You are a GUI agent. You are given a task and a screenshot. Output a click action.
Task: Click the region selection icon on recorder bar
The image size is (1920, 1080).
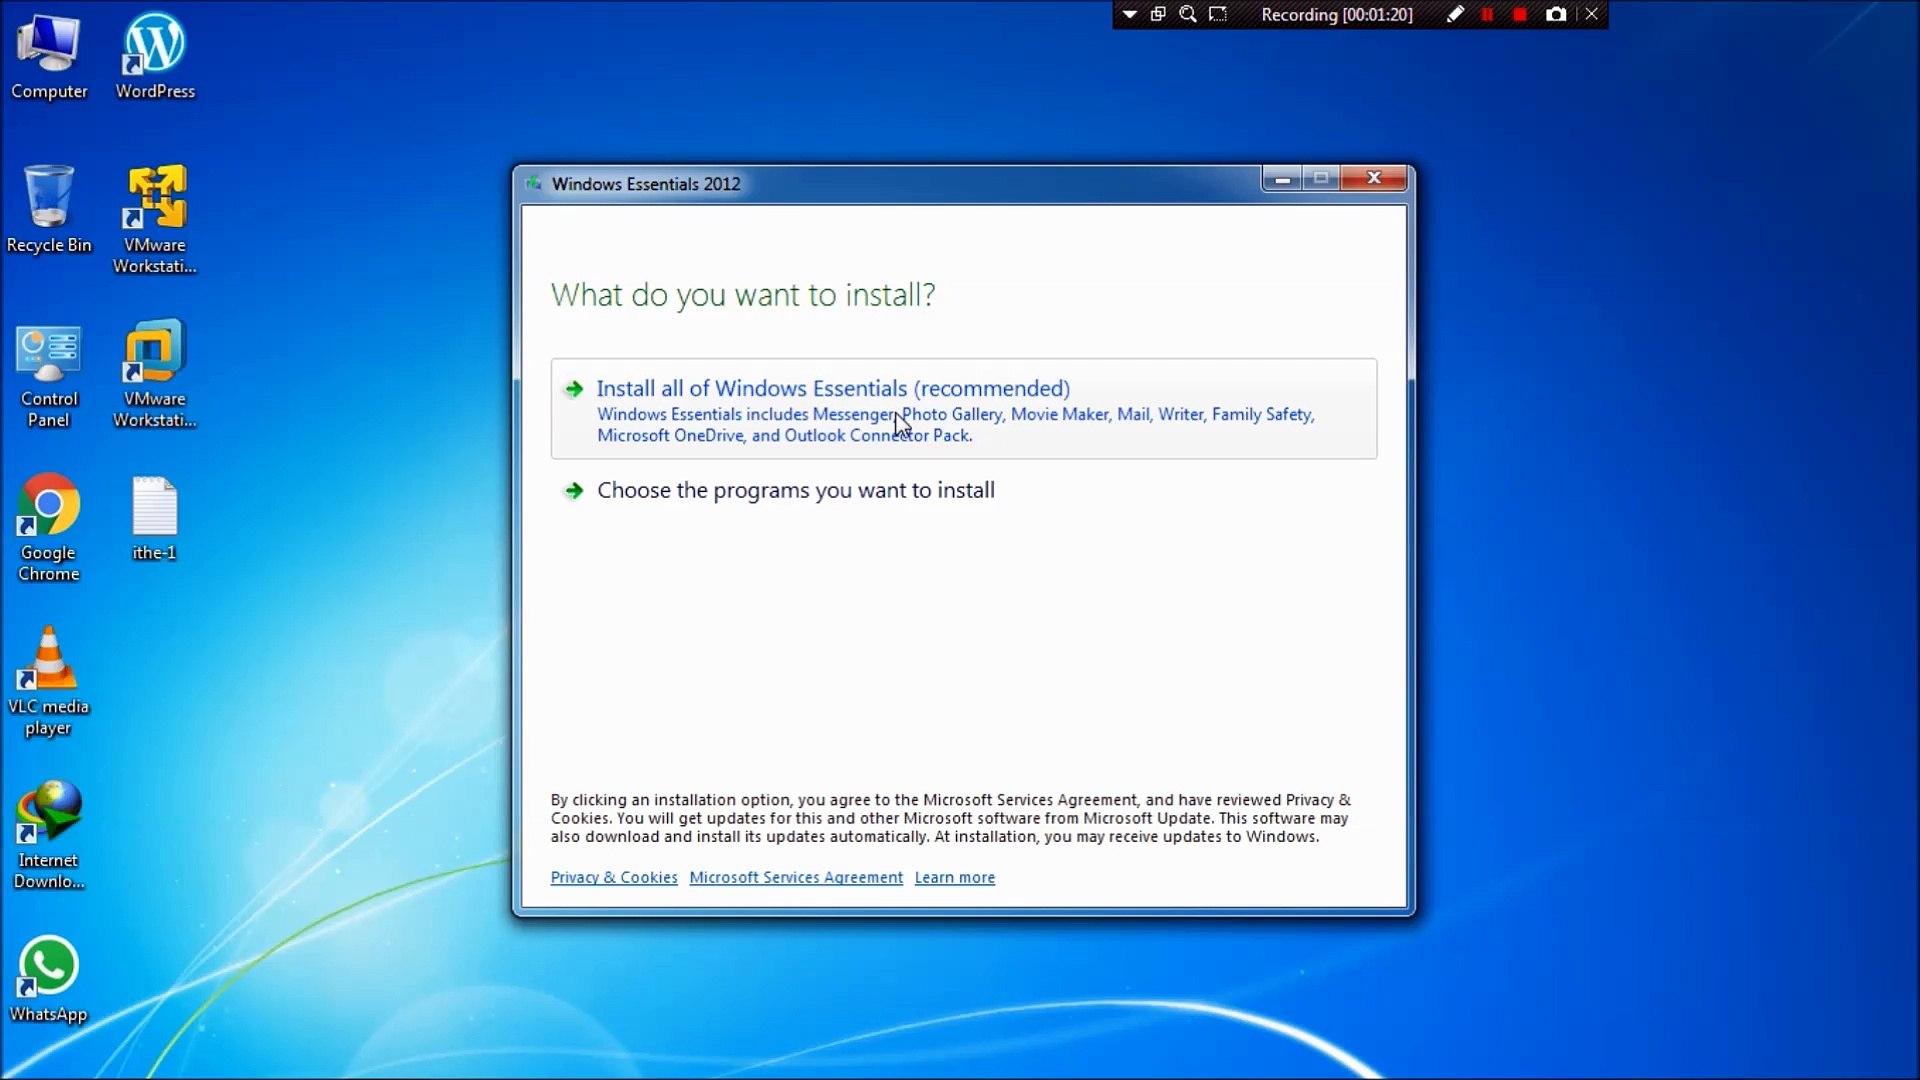click(1218, 15)
